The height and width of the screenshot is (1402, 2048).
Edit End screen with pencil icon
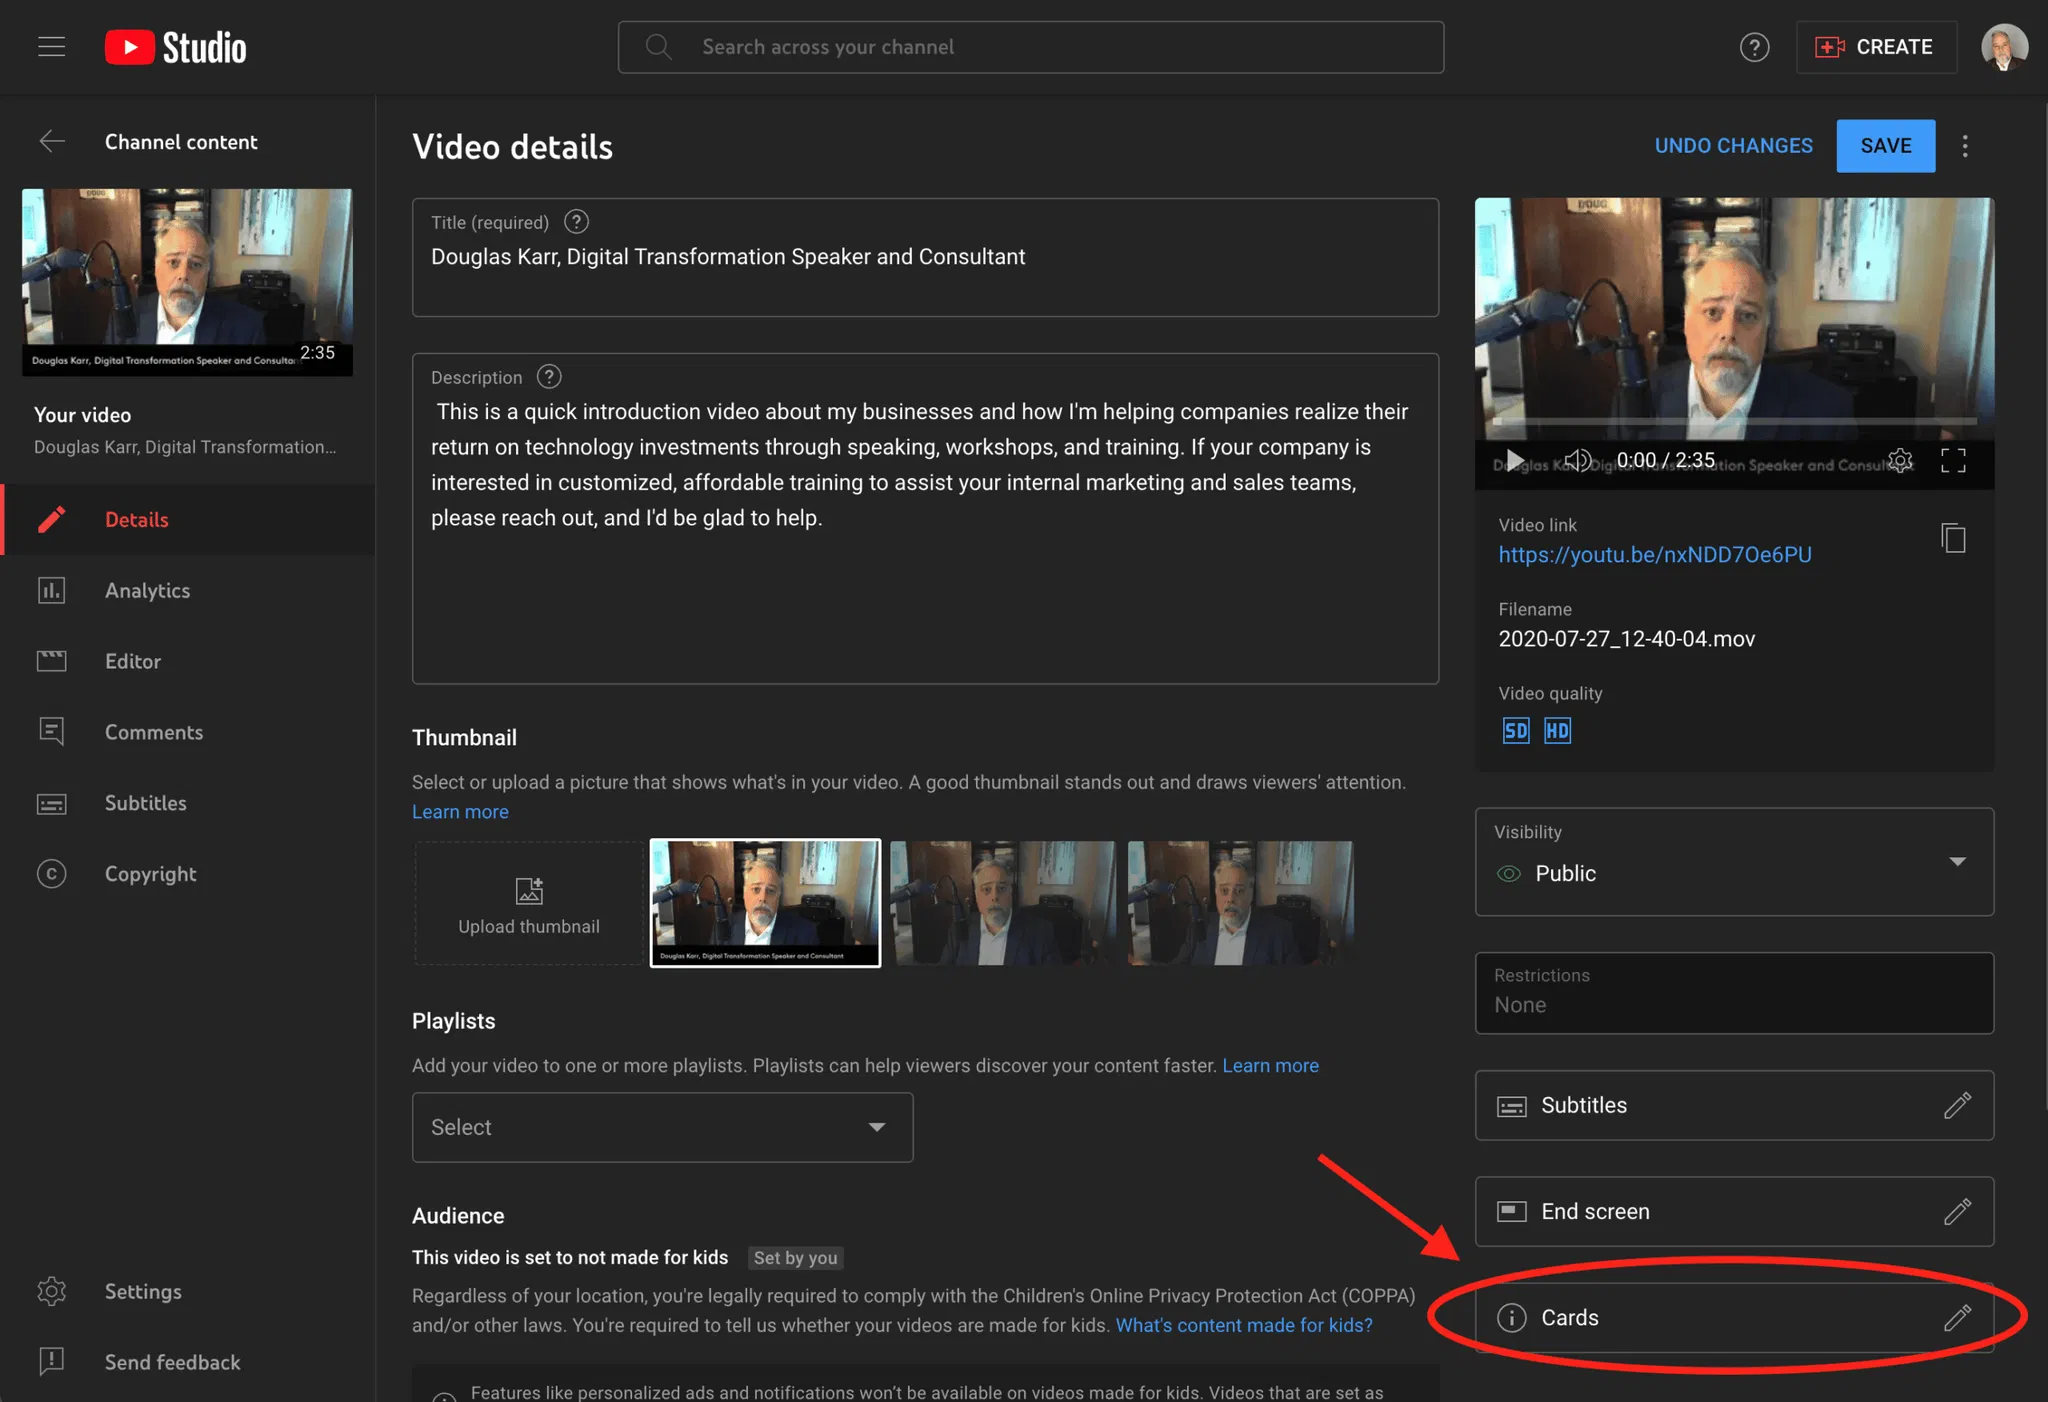1957,1212
